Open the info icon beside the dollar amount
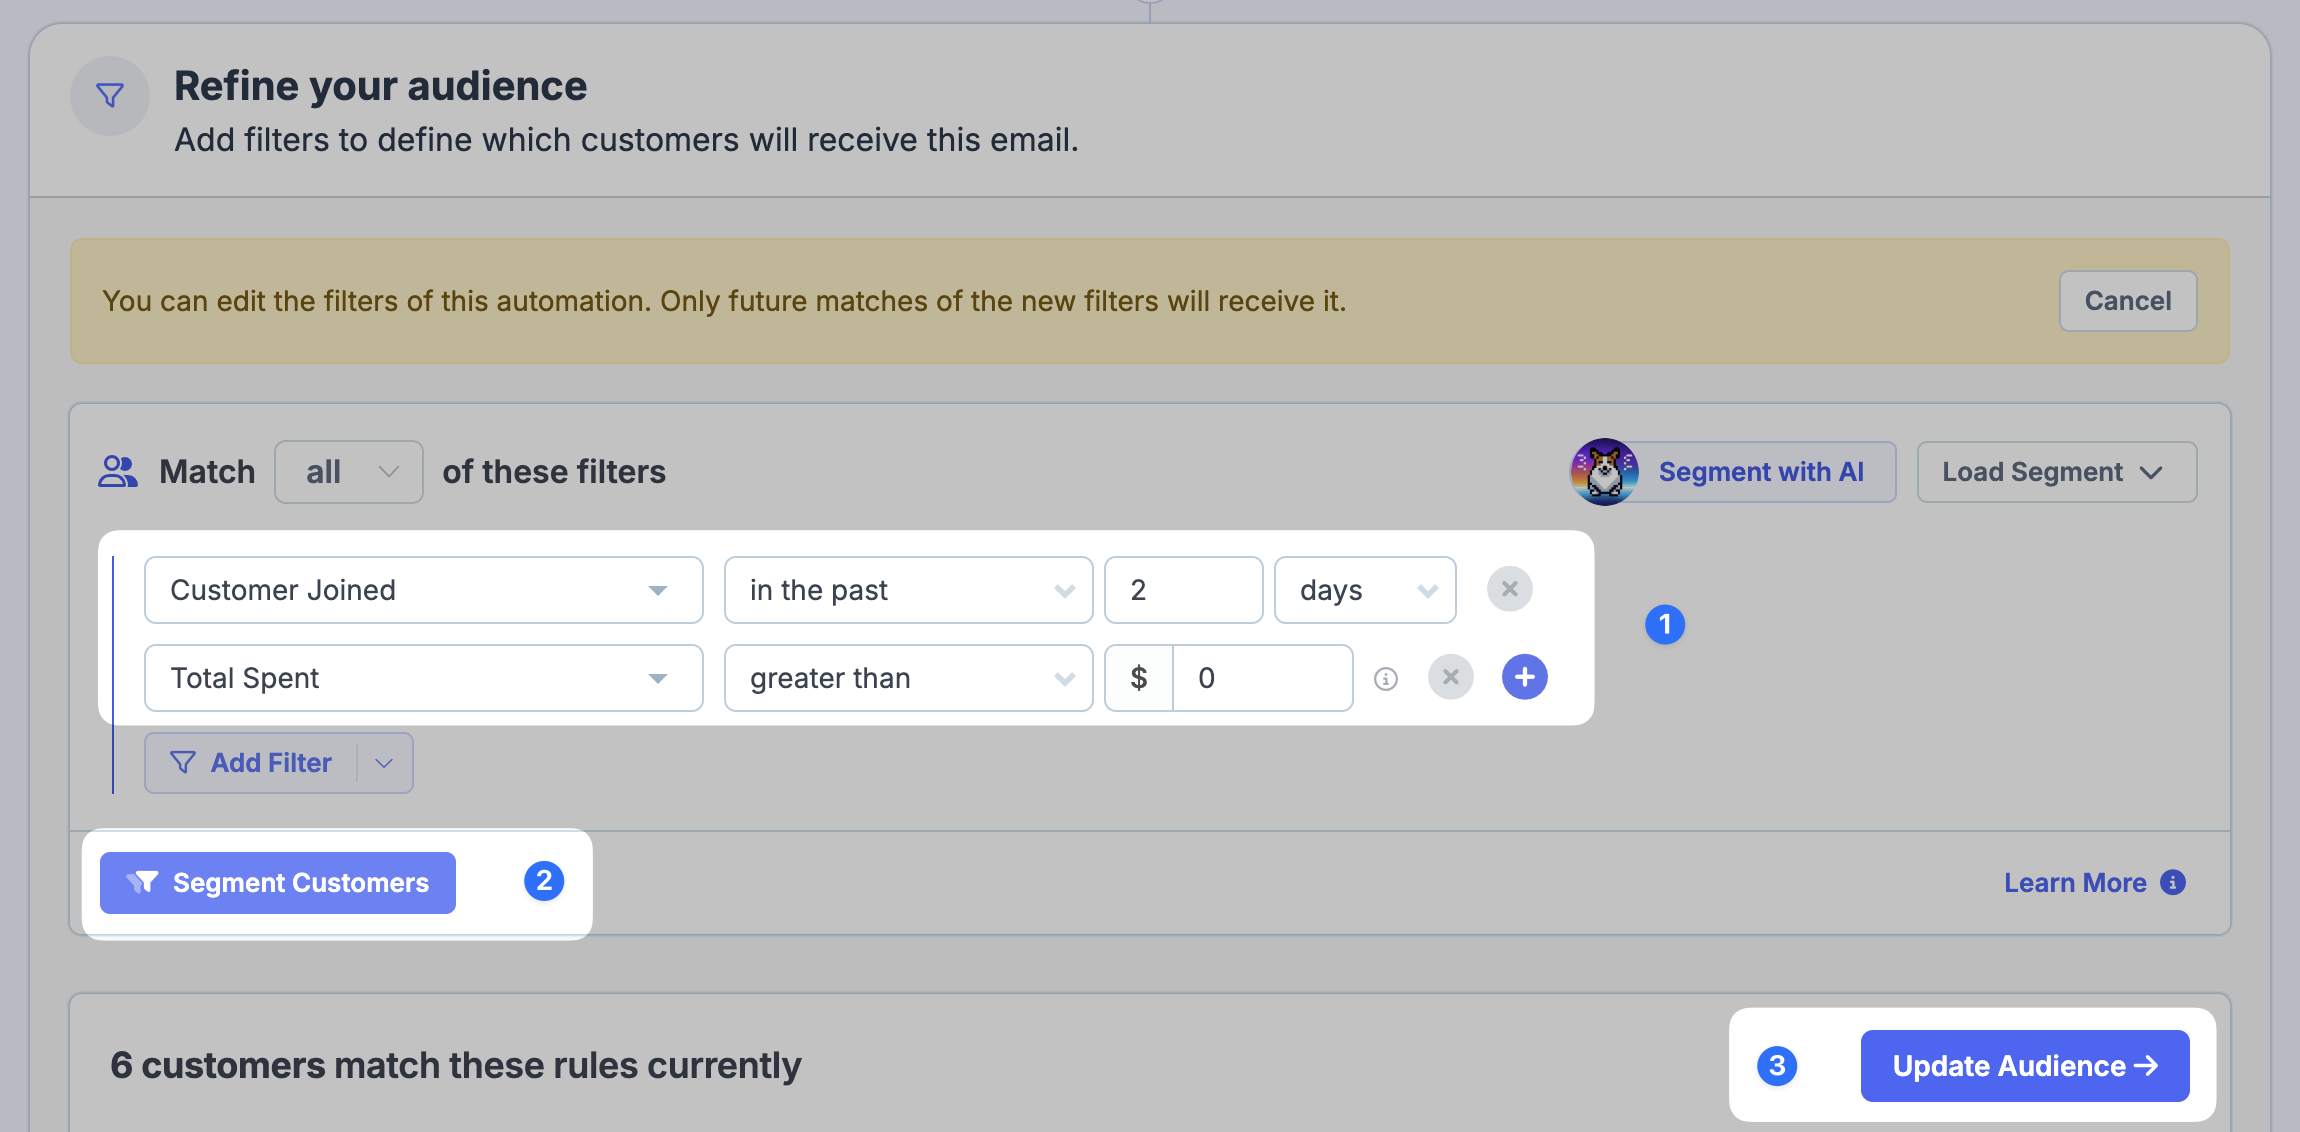 coord(1386,679)
